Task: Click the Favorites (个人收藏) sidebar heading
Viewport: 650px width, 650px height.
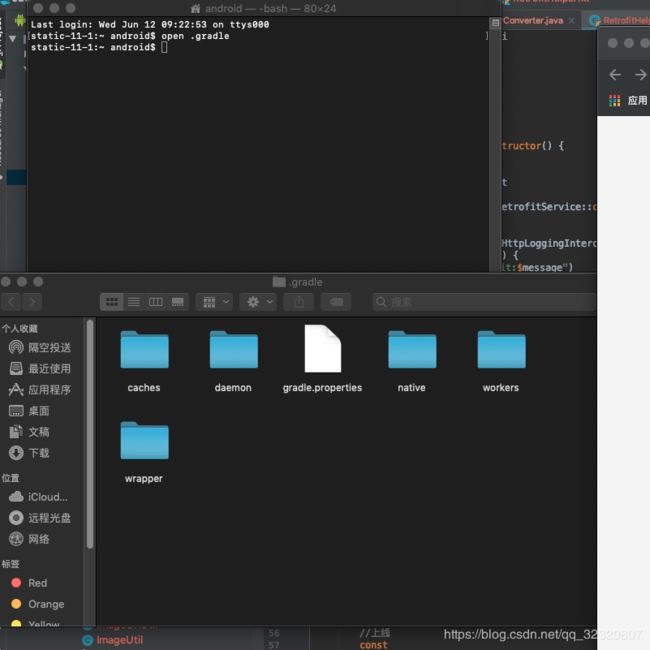Action: pos(19,329)
